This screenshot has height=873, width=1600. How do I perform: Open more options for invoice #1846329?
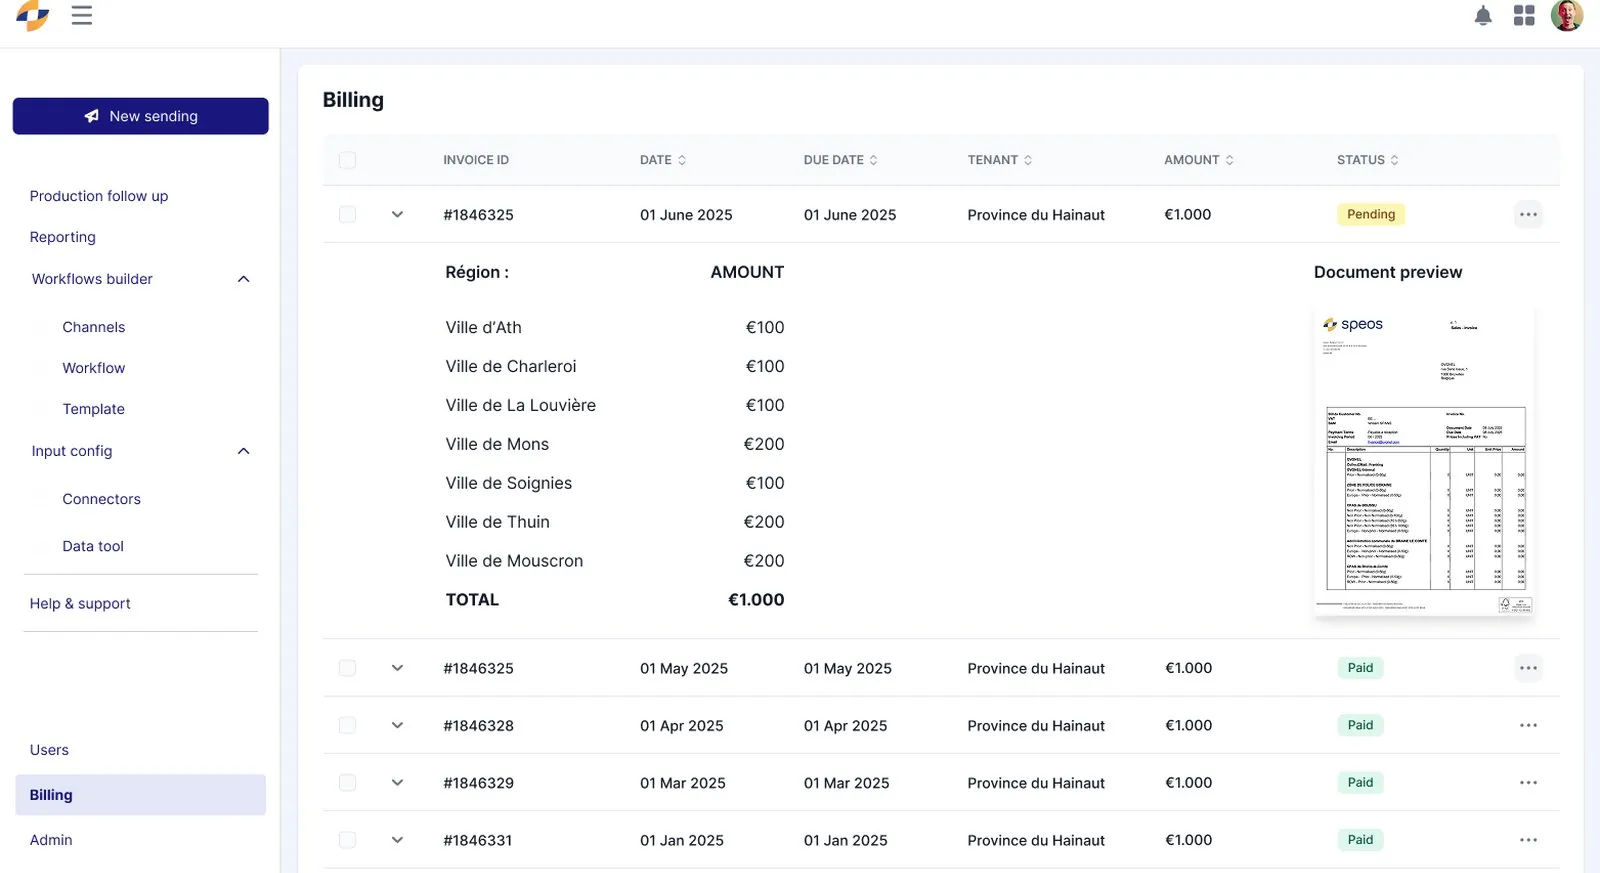coord(1528,783)
